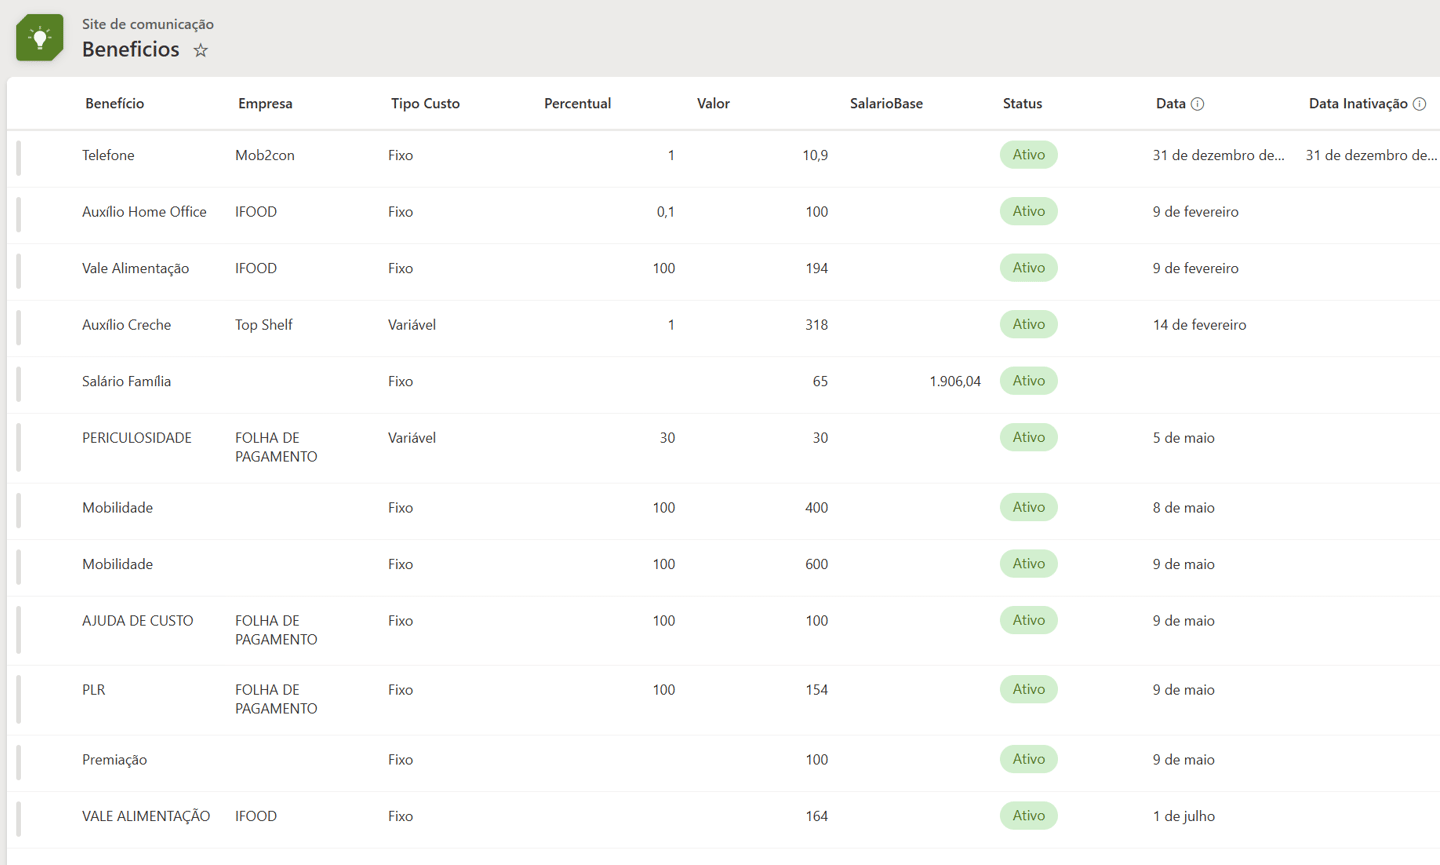Click the Beneficios list title
The height and width of the screenshot is (865, 1440).
(x=131, y=50)
